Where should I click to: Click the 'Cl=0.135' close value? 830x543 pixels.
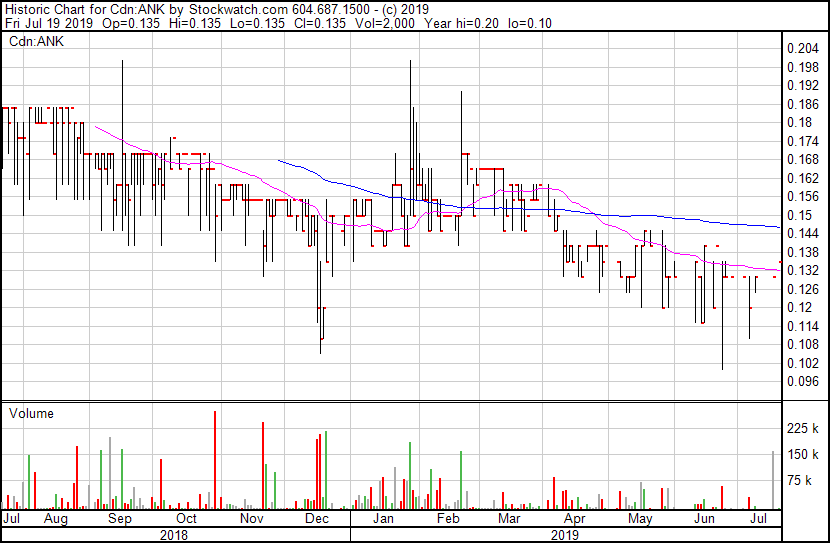(320, 23)
